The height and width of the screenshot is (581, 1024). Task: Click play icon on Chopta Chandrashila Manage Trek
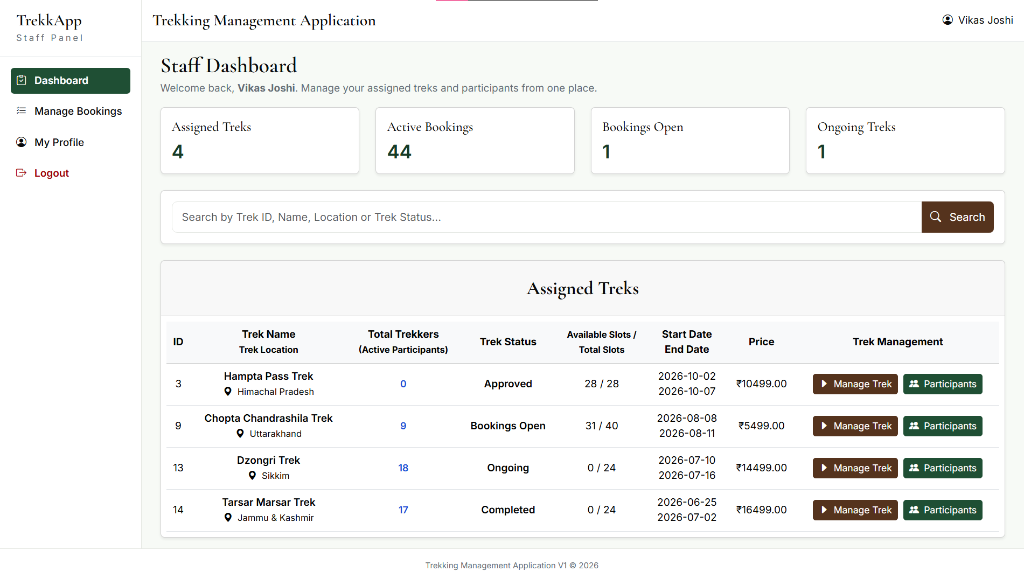[824, 426]
